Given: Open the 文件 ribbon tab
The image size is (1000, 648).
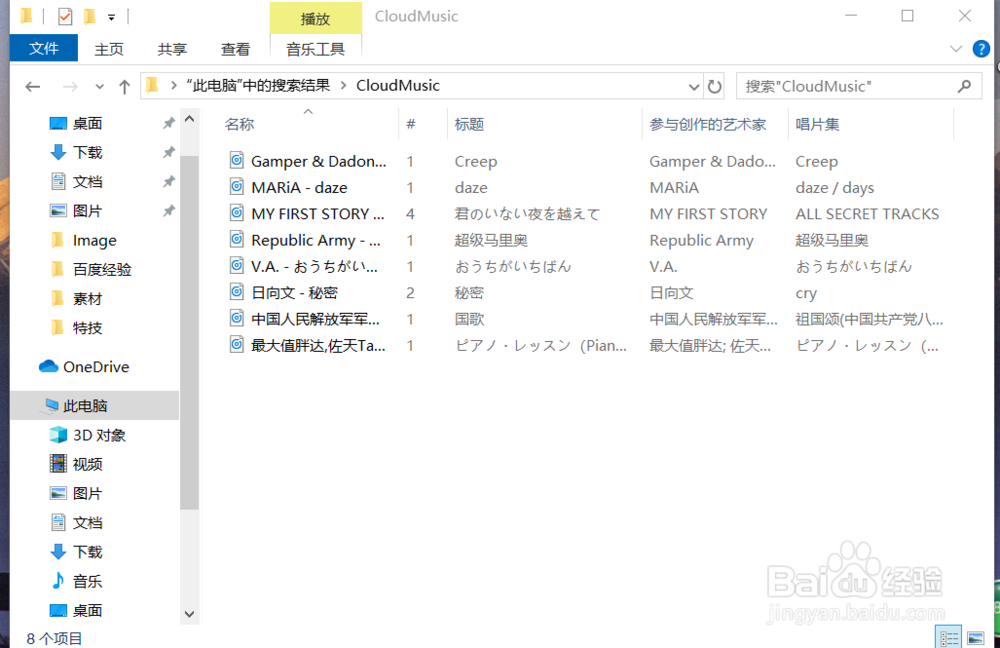Looking at the screenshot, I should click(43, 48).
